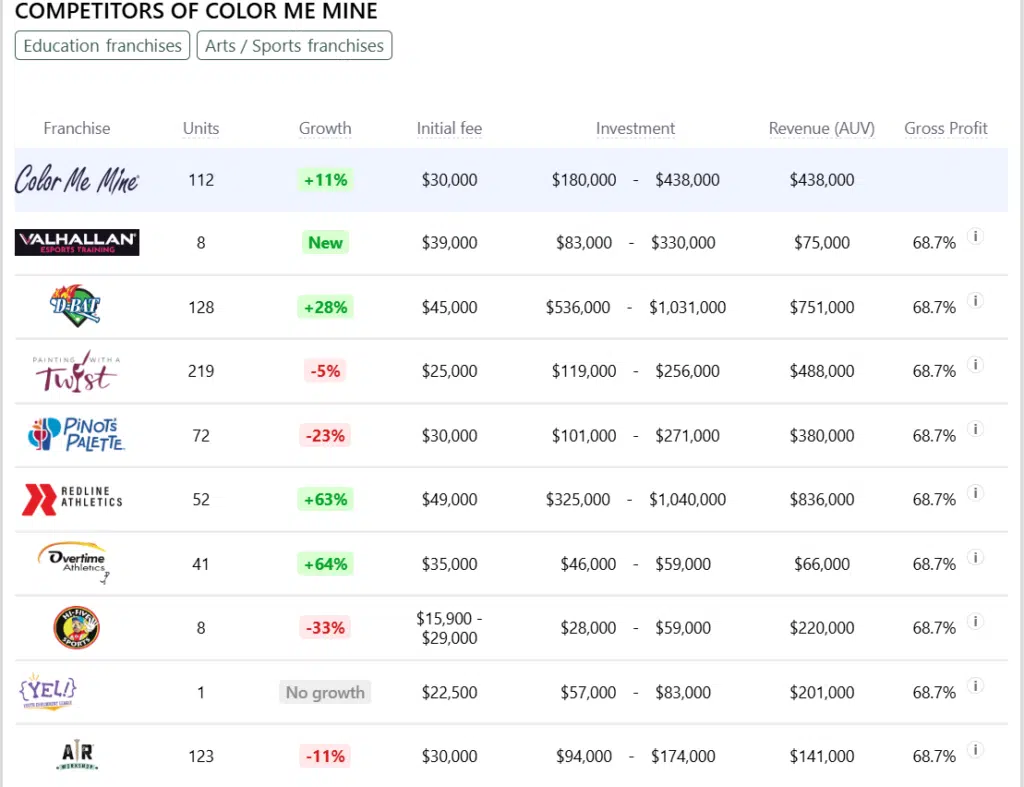The width and height of the screenshot is (1024, 787).
Task: Click the Growth column header
Action: coord(325,128)
